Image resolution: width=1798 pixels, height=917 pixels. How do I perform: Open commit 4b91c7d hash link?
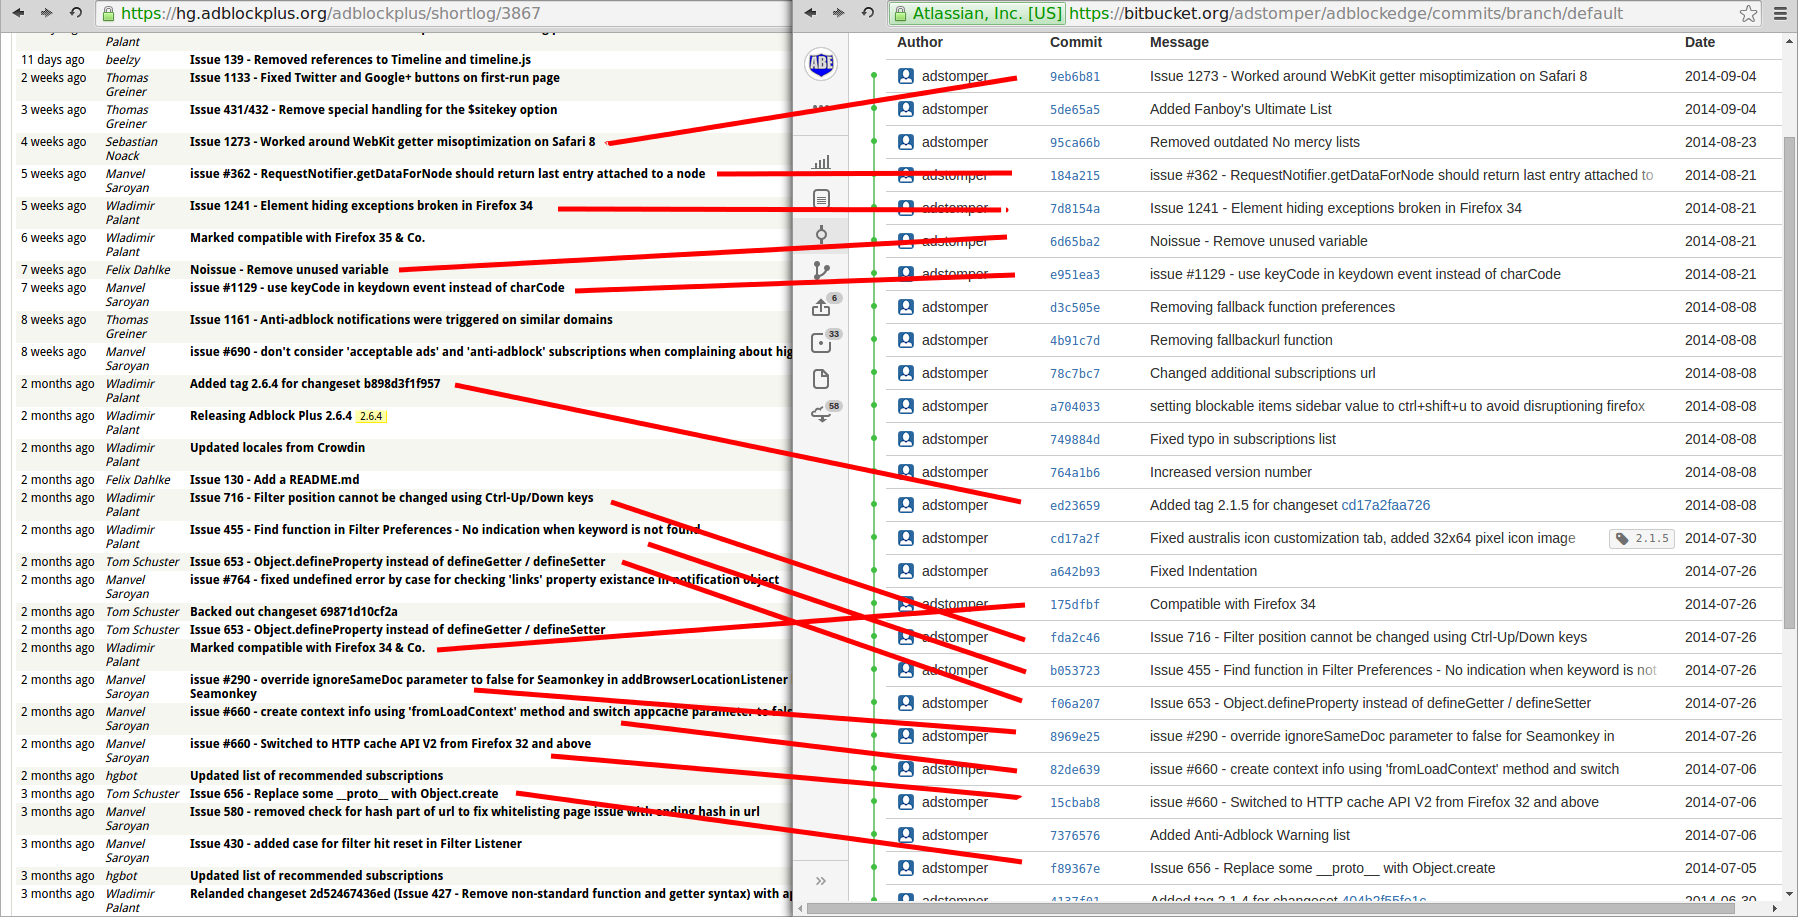point(1075,341)
